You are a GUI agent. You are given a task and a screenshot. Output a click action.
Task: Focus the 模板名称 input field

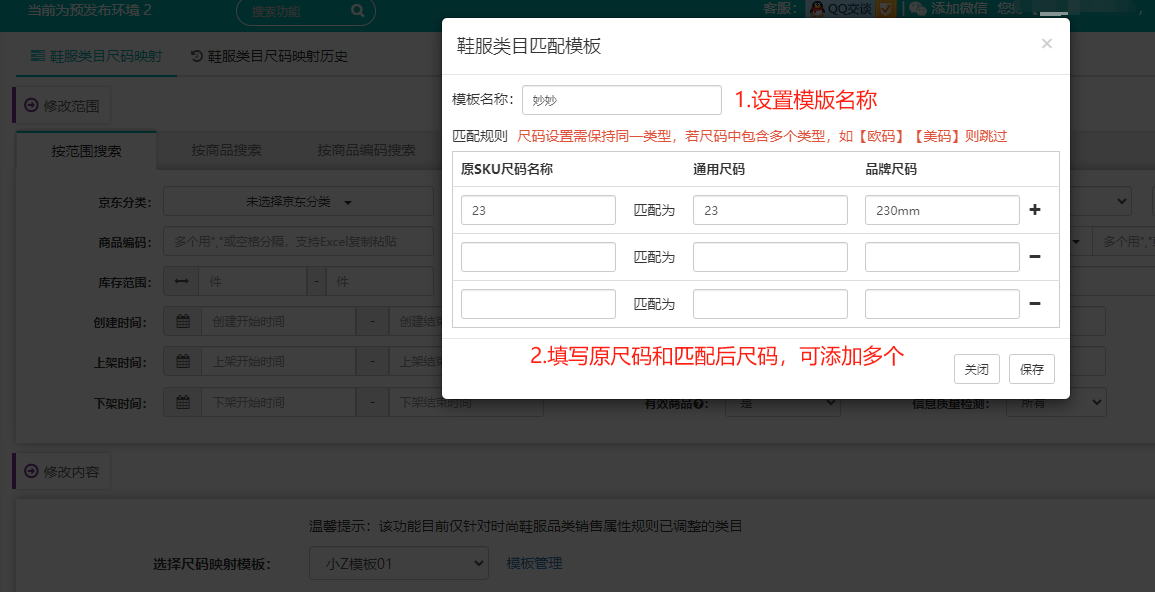[x=621, y=100]
